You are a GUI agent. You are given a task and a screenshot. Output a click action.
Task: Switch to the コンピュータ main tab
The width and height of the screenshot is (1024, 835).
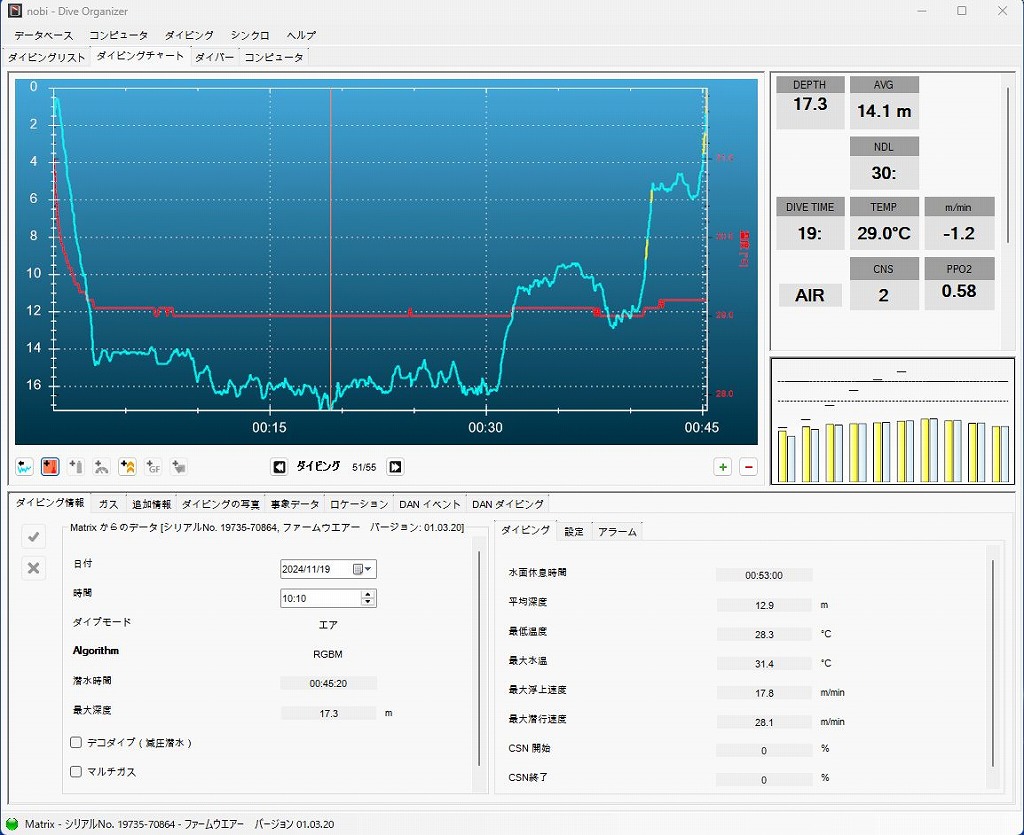point(274,57)
